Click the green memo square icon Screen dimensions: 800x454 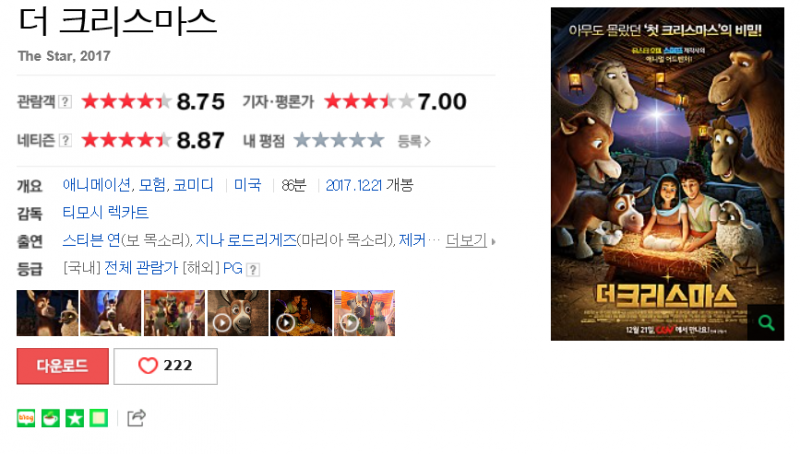[x=99, y=418]
